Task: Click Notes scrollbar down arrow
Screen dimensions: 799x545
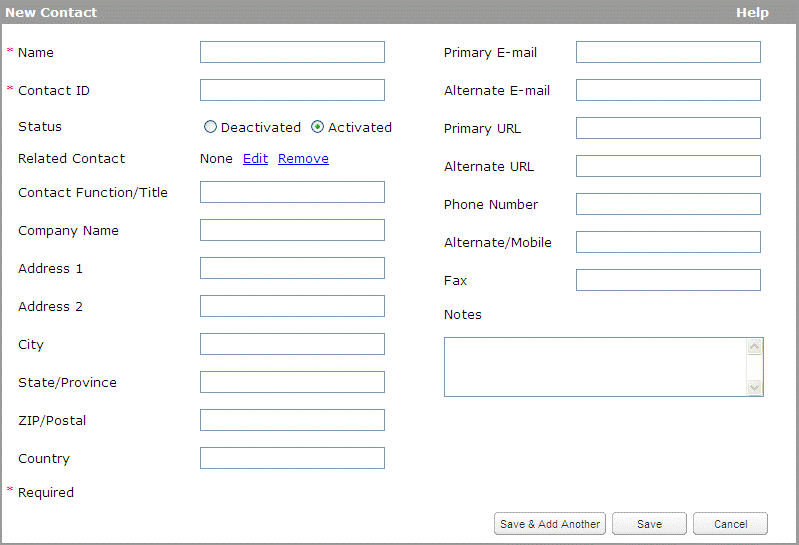Action: (x=754, y=387)
